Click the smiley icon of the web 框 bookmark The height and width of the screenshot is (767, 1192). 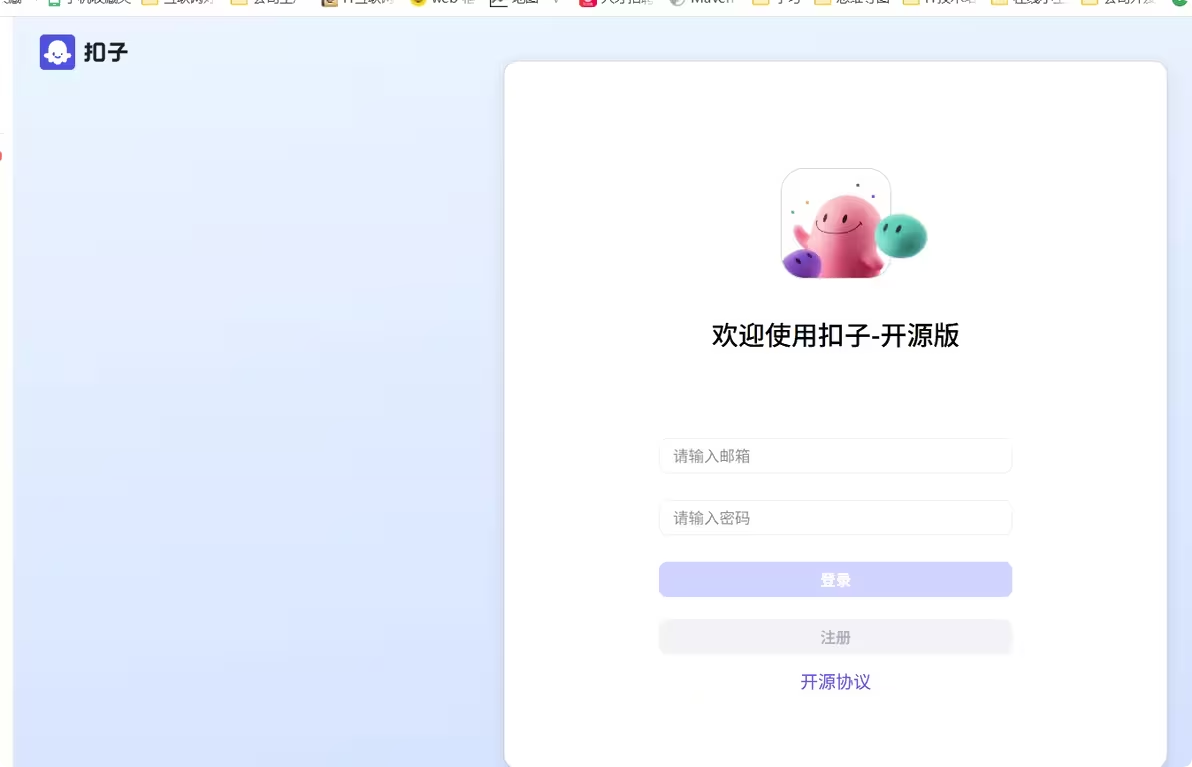click(418, 3)
